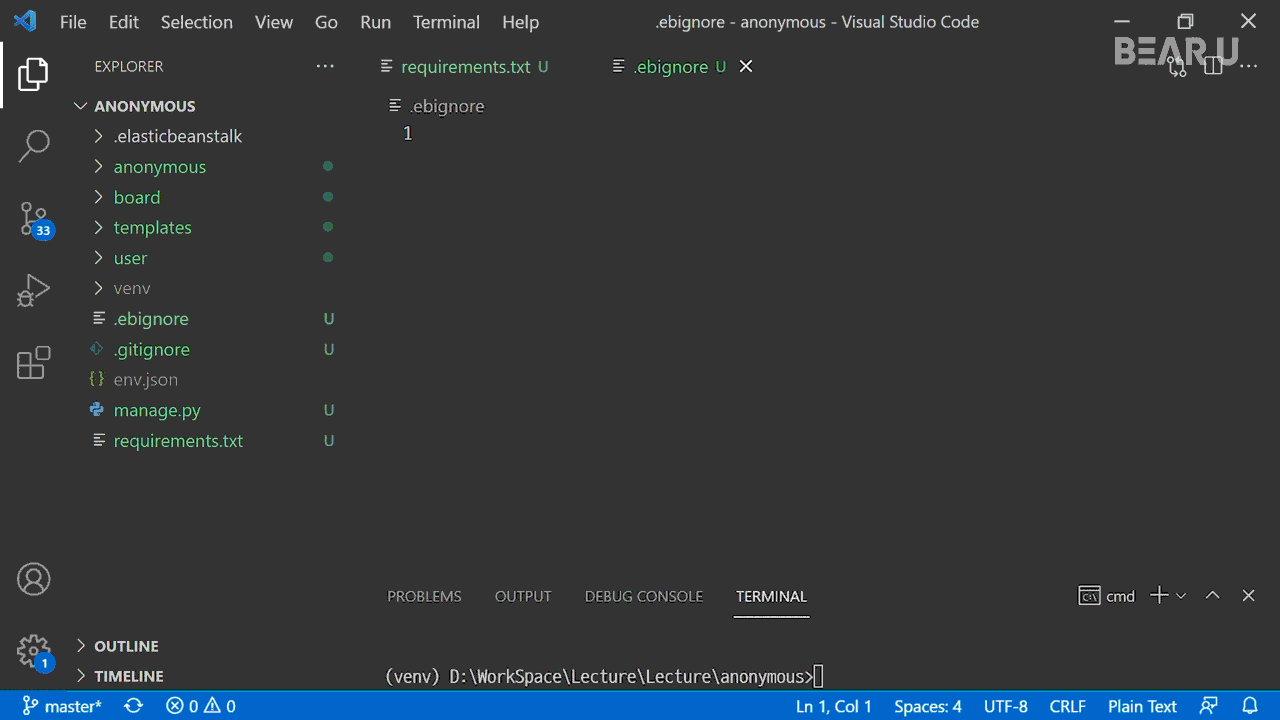Select the .ebignore editor tab
Viewport: 1280px width, 720px height.
(x=670, y=67)
